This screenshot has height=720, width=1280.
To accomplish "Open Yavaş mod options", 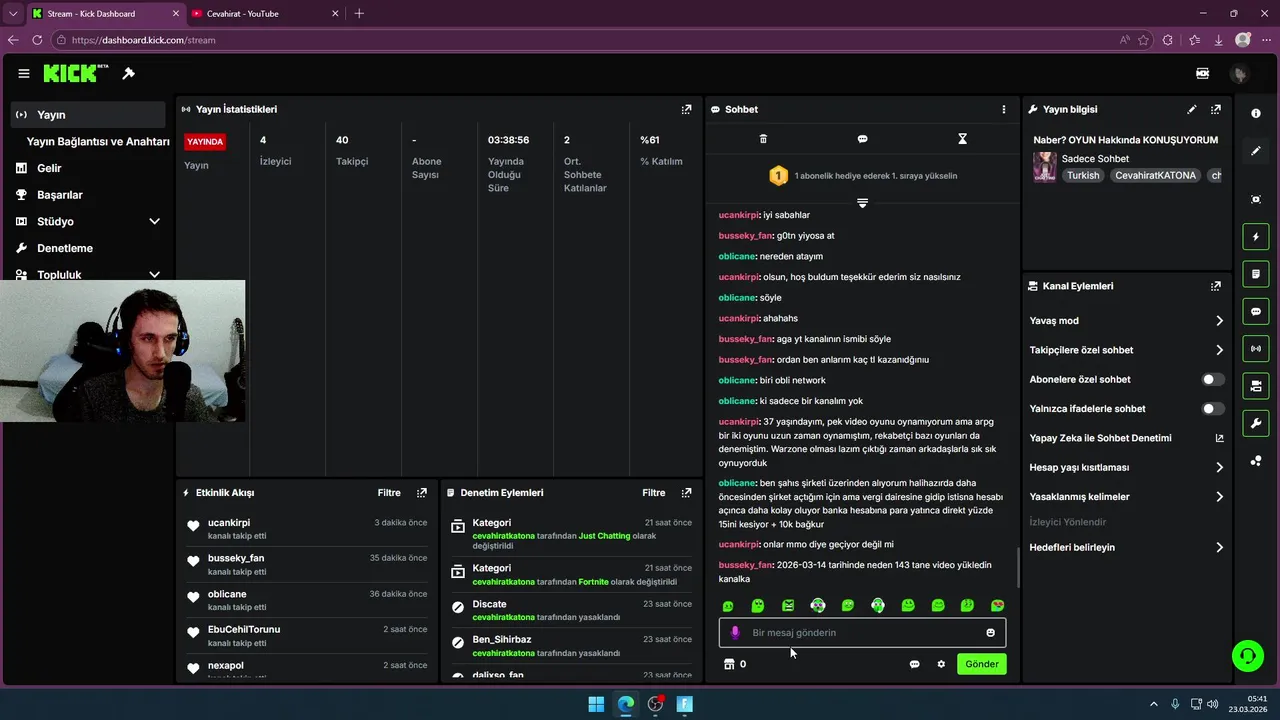I will (x=1126, y=321).
